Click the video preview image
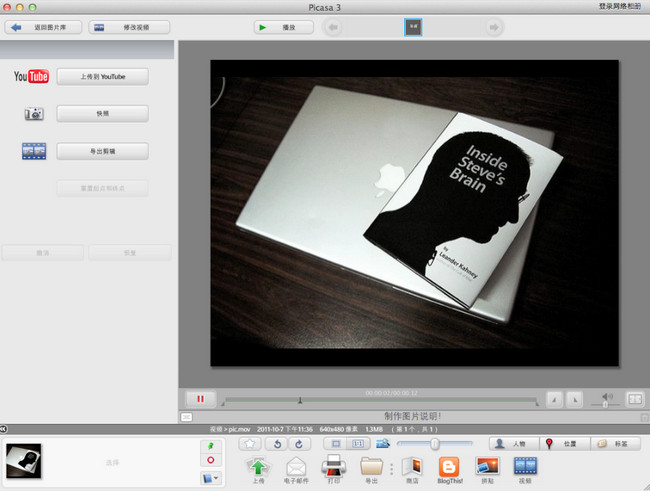 [x=415, y=213]
